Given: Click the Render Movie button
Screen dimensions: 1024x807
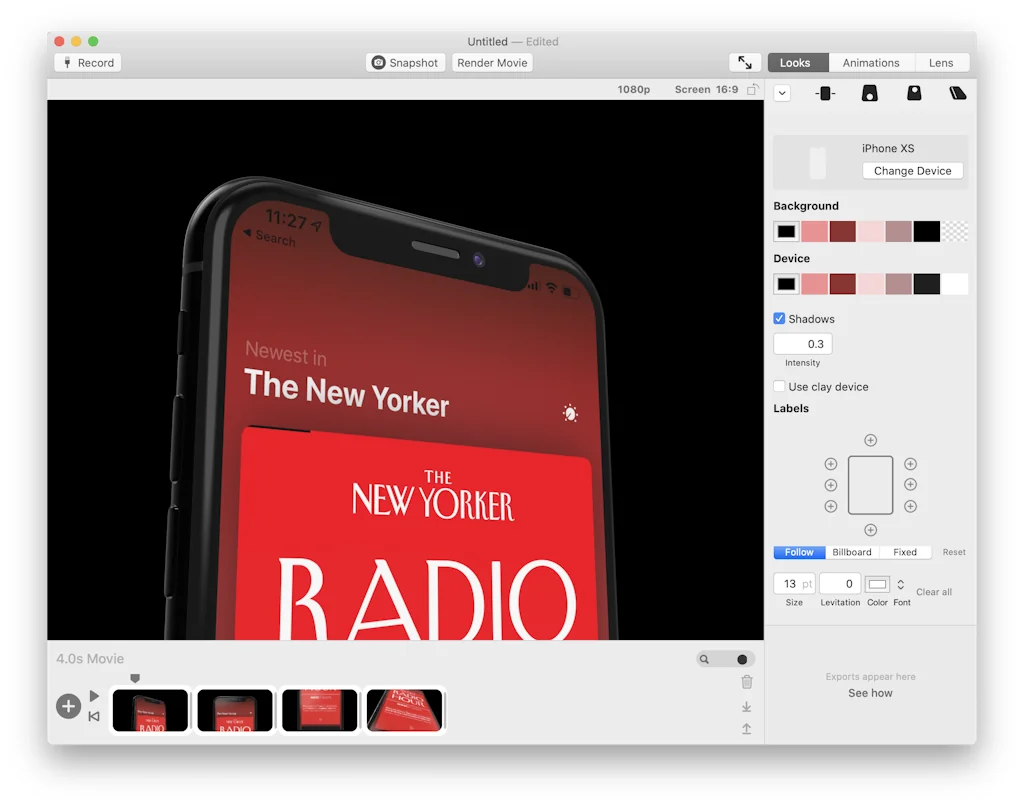Looking at the screenshot, I should coord(492,63).
